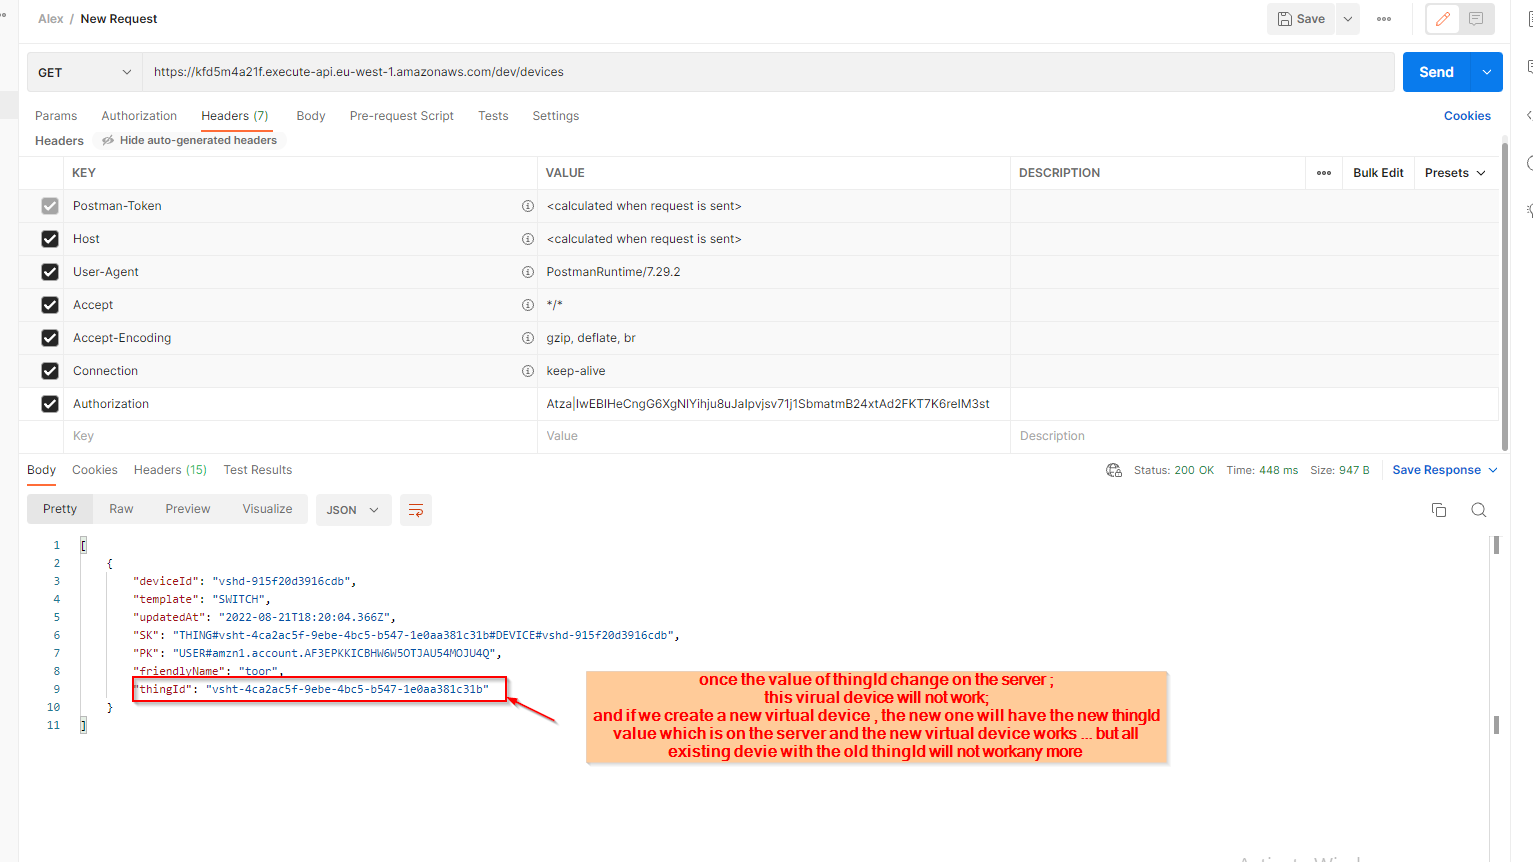
Task: Open the JSON format dropdown in response
Action: pyautogui.click(x=353, y=509)
